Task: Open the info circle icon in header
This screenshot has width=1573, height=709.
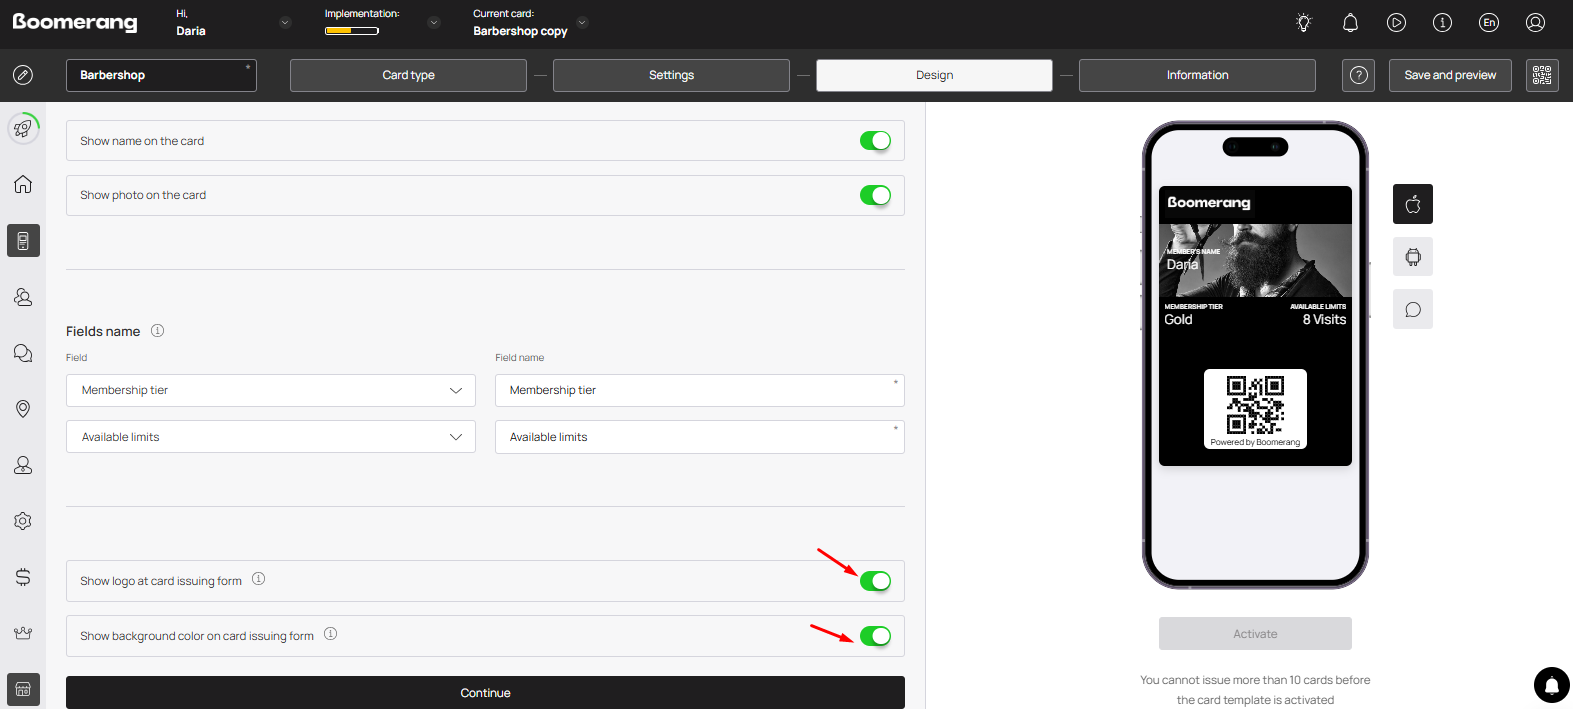Action: point(1442,23)
